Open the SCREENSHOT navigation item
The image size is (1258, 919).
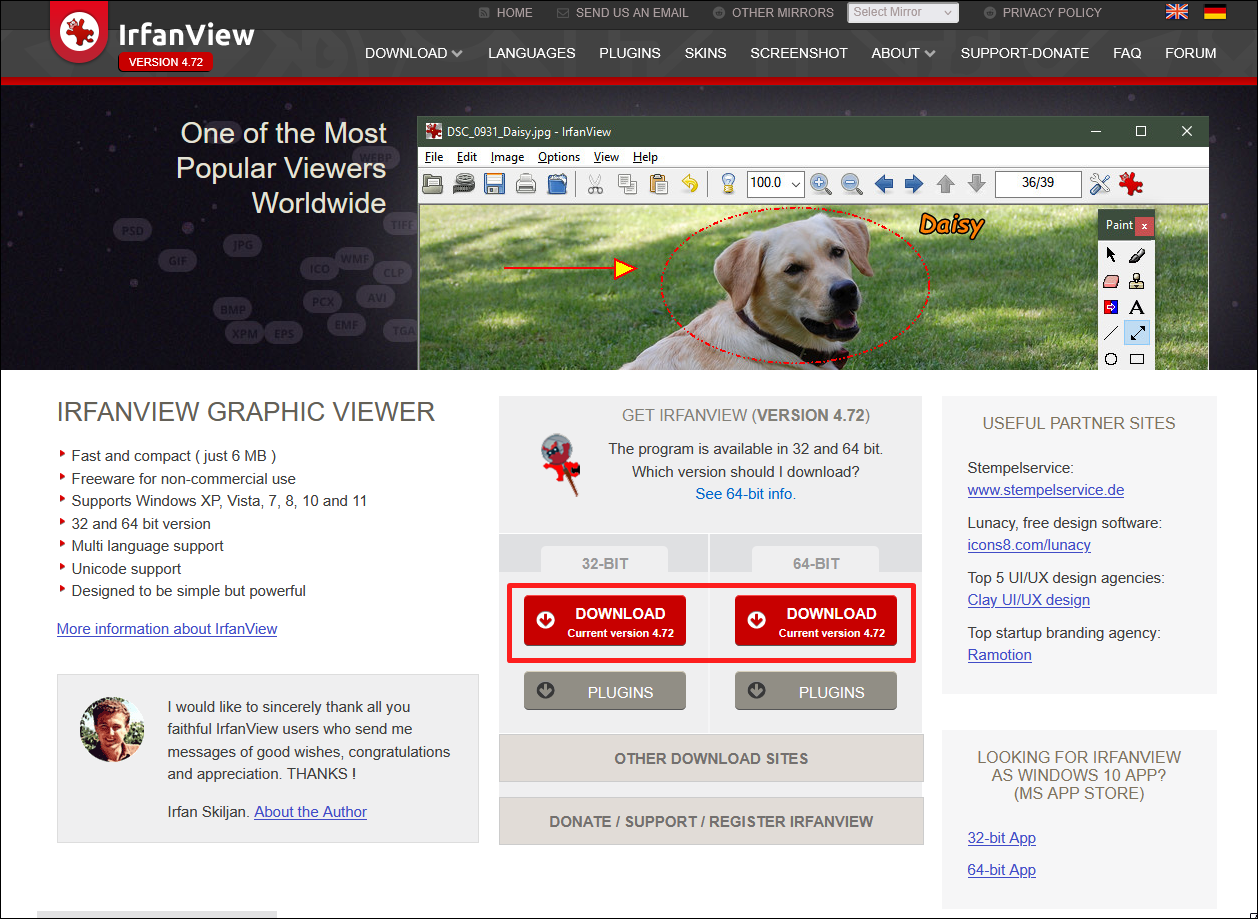point(799,53)
